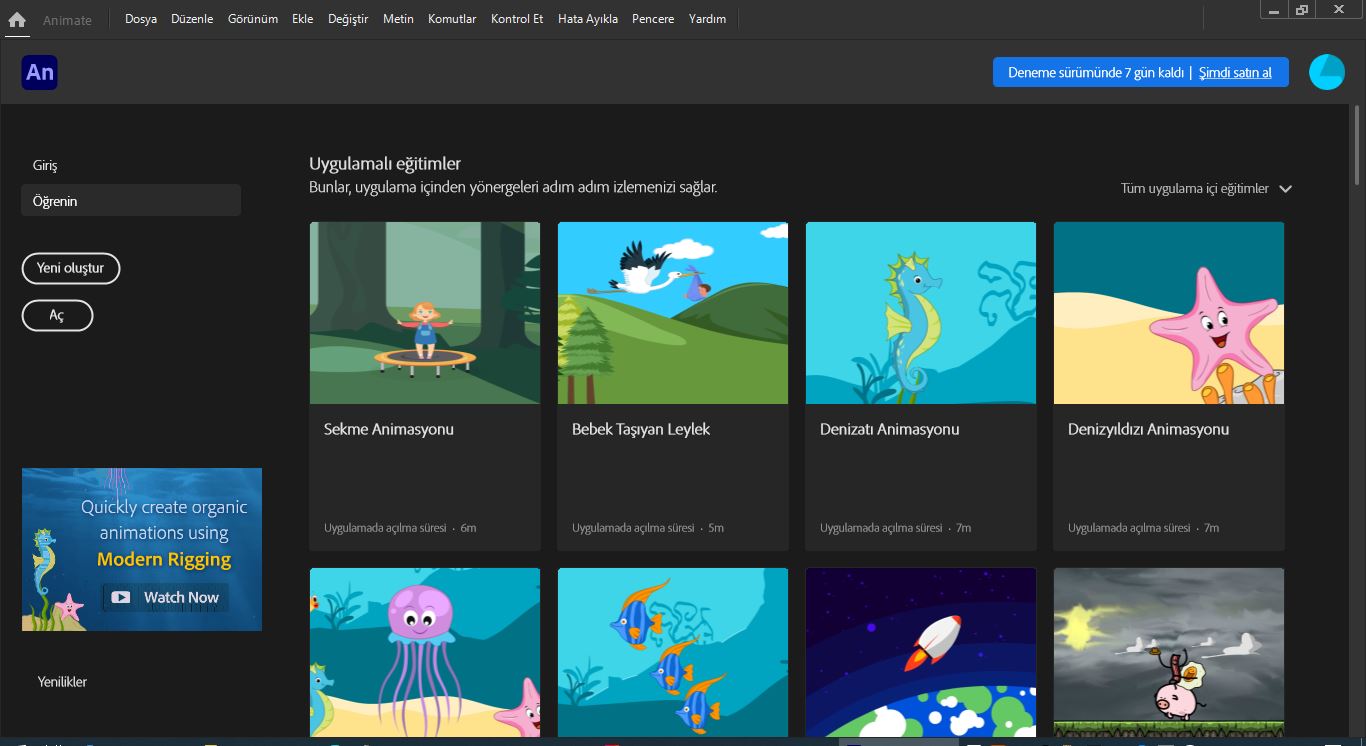Click the 6m duration text under Sekme Animasyonu
This screenshot has width=1366, height=746.
tap(468, 528)
